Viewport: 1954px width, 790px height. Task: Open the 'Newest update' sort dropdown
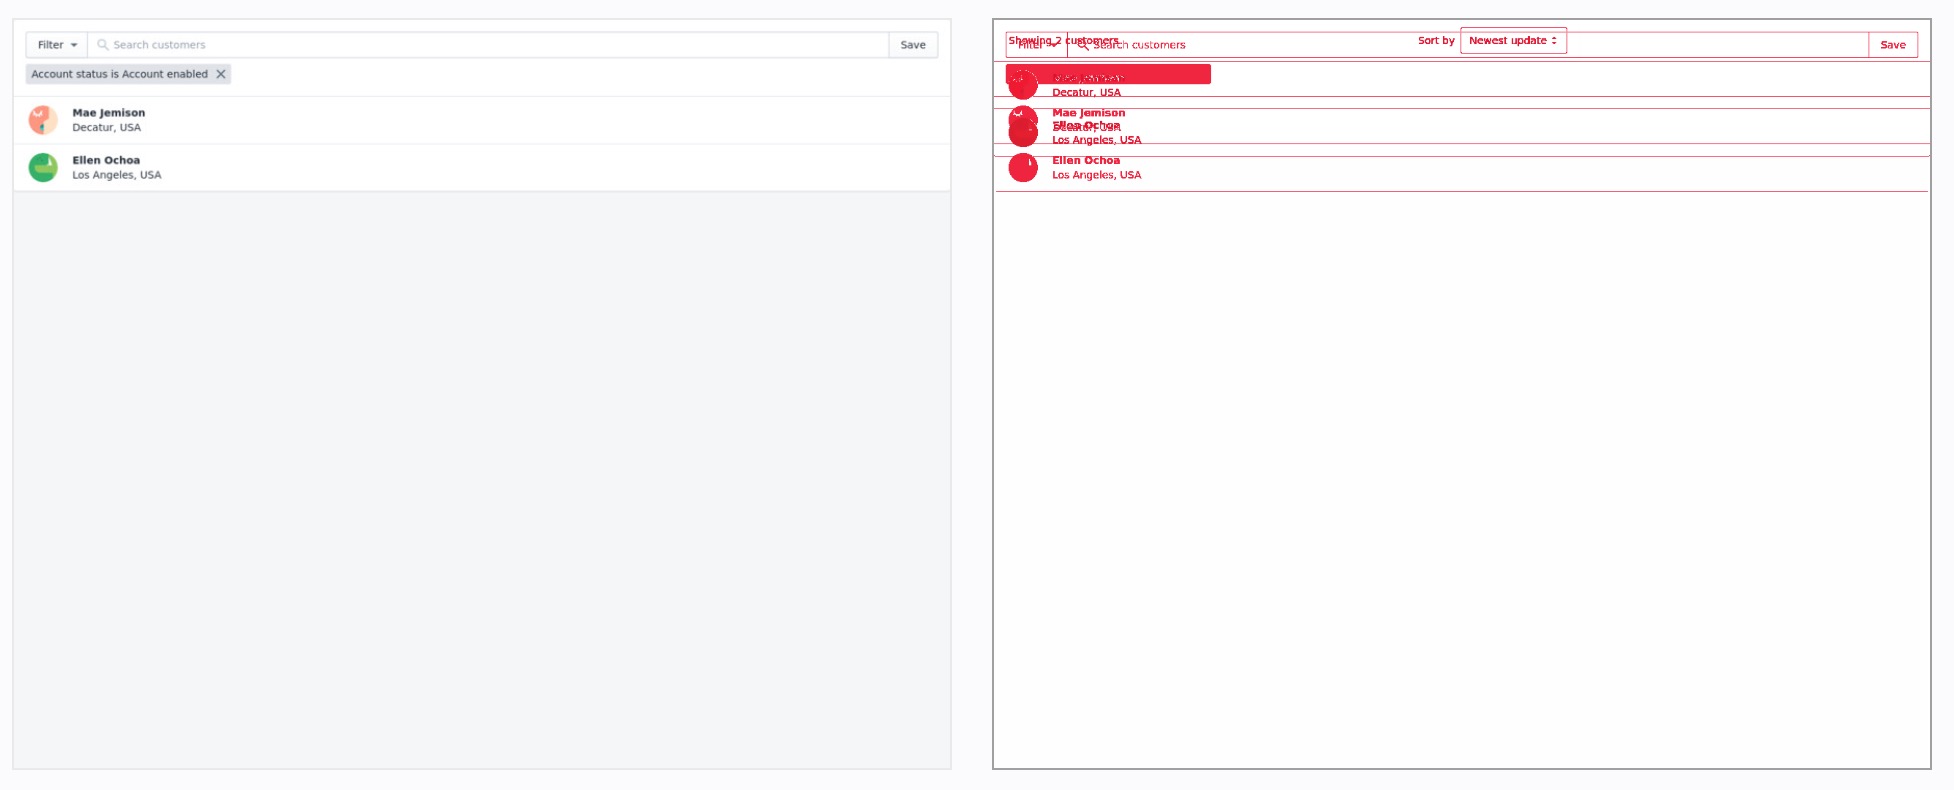click(x=1513, y=41)
